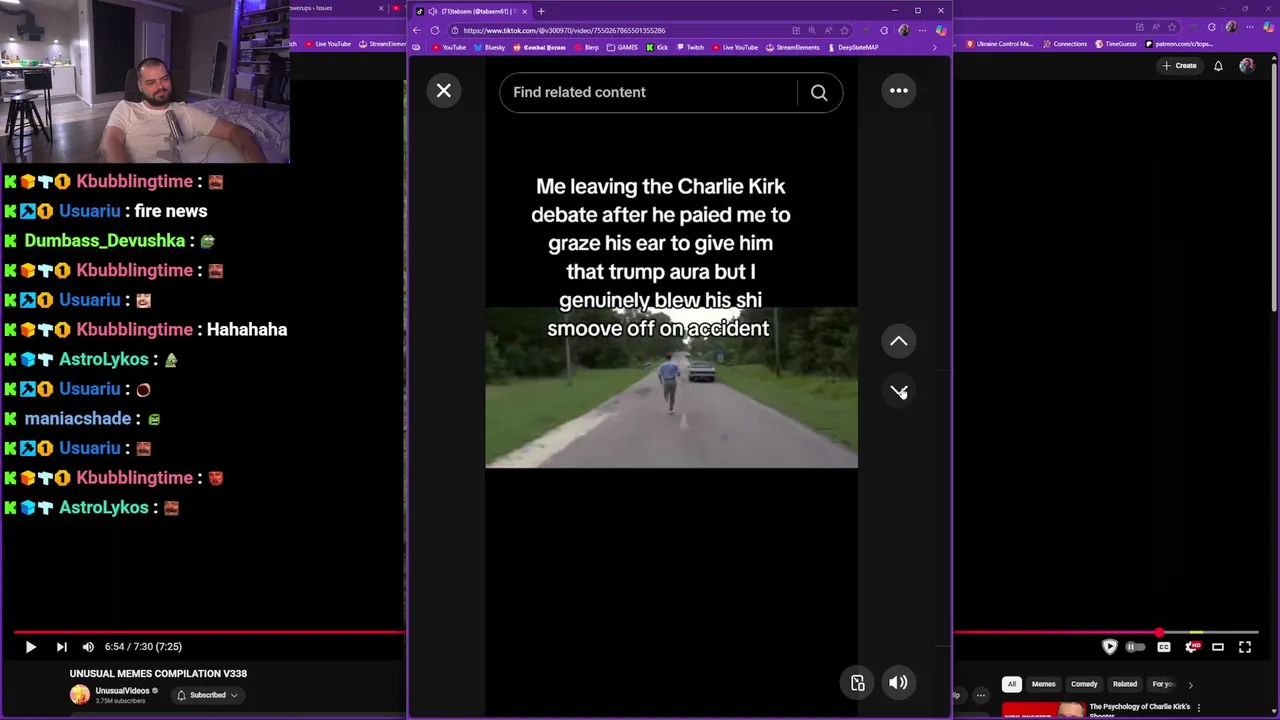
Task: Show more filter chips with right arrow
Action: point(1190,685)
